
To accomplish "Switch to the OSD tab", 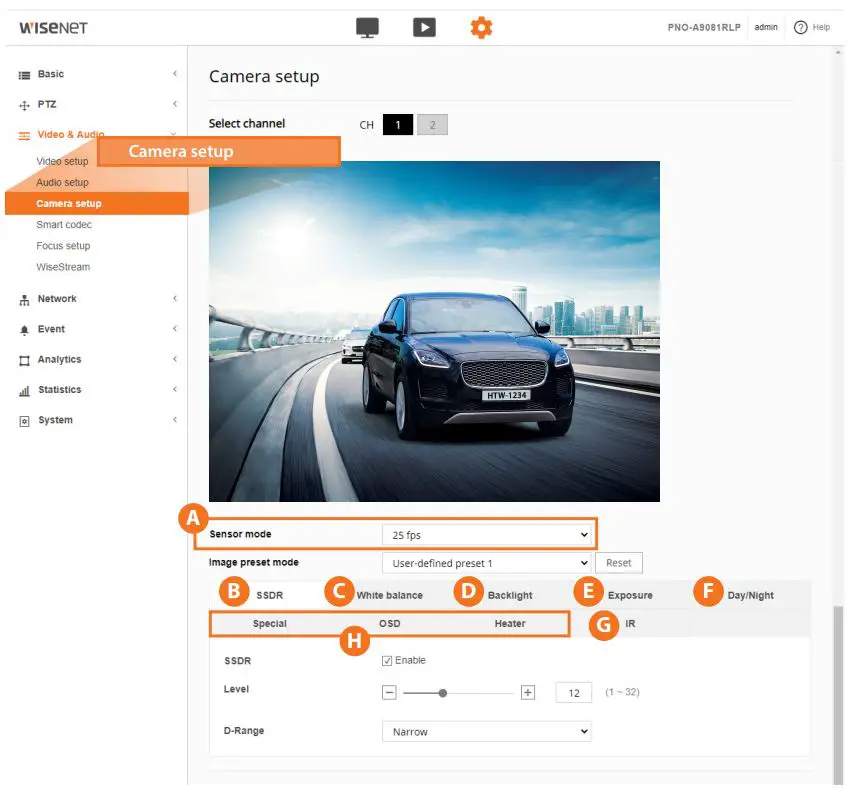I will [x=389, y=623].
